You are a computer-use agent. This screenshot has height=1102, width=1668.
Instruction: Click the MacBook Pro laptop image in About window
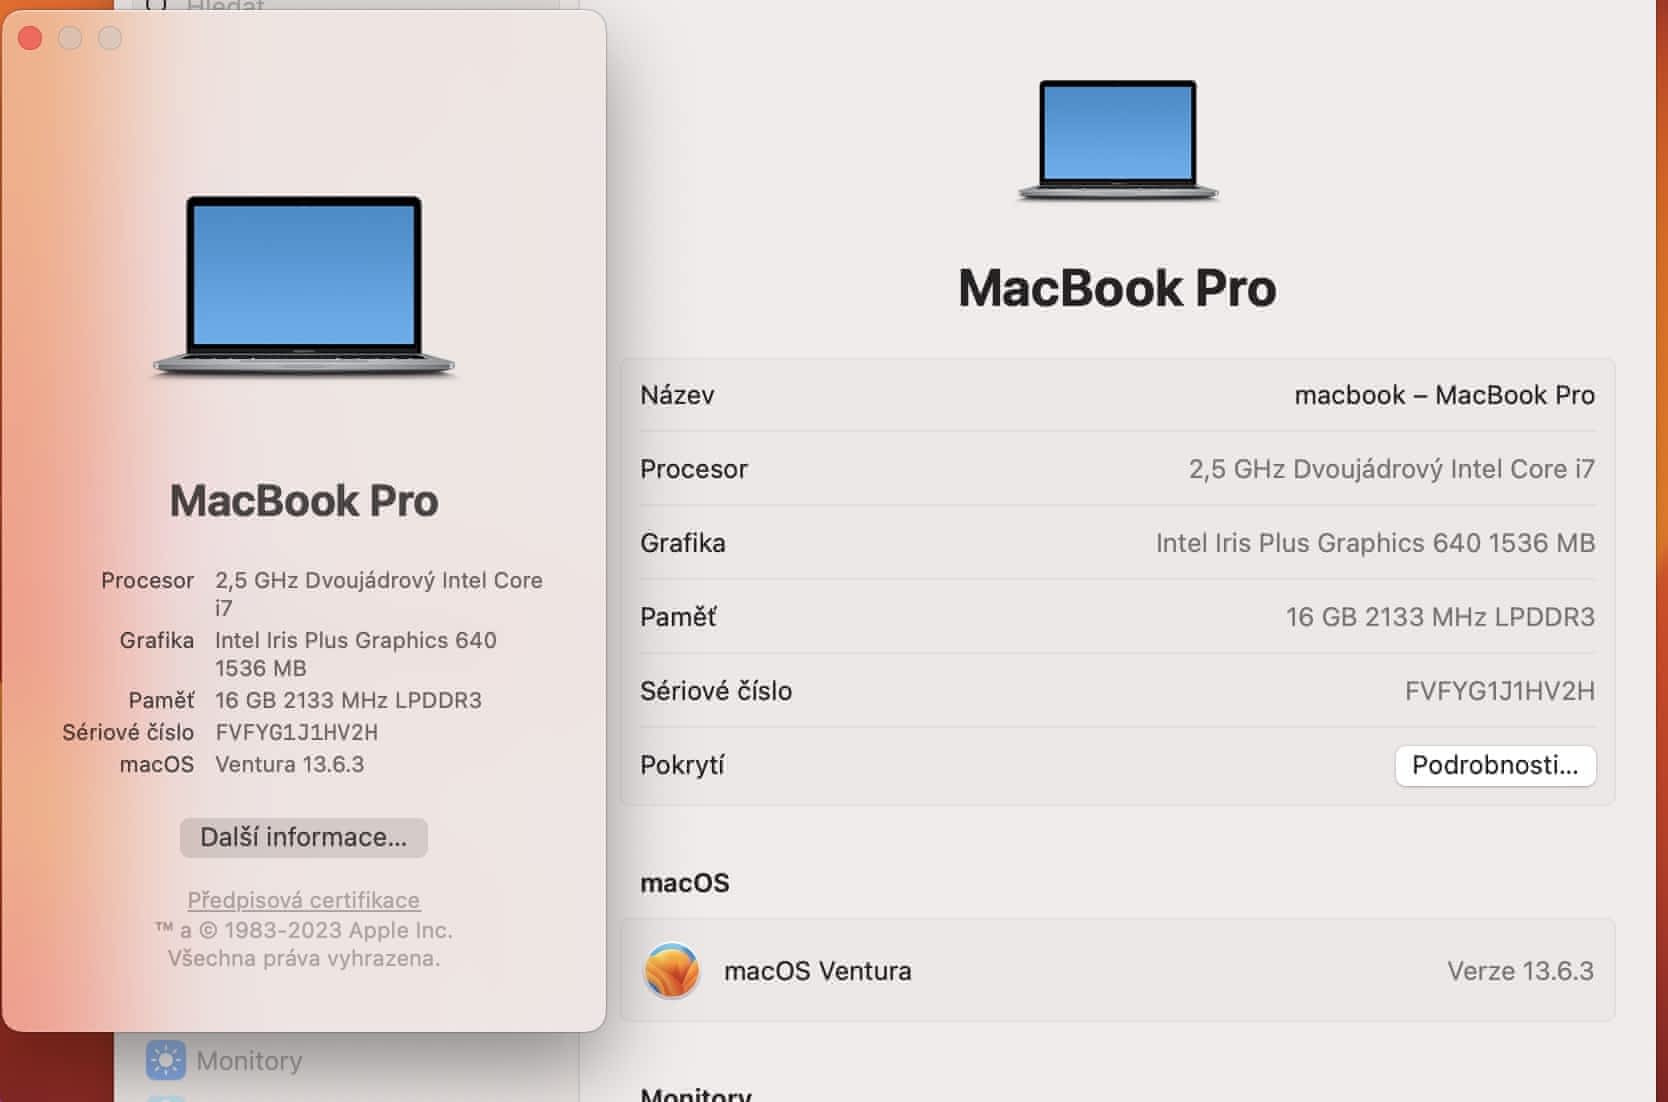click(303, 286)
